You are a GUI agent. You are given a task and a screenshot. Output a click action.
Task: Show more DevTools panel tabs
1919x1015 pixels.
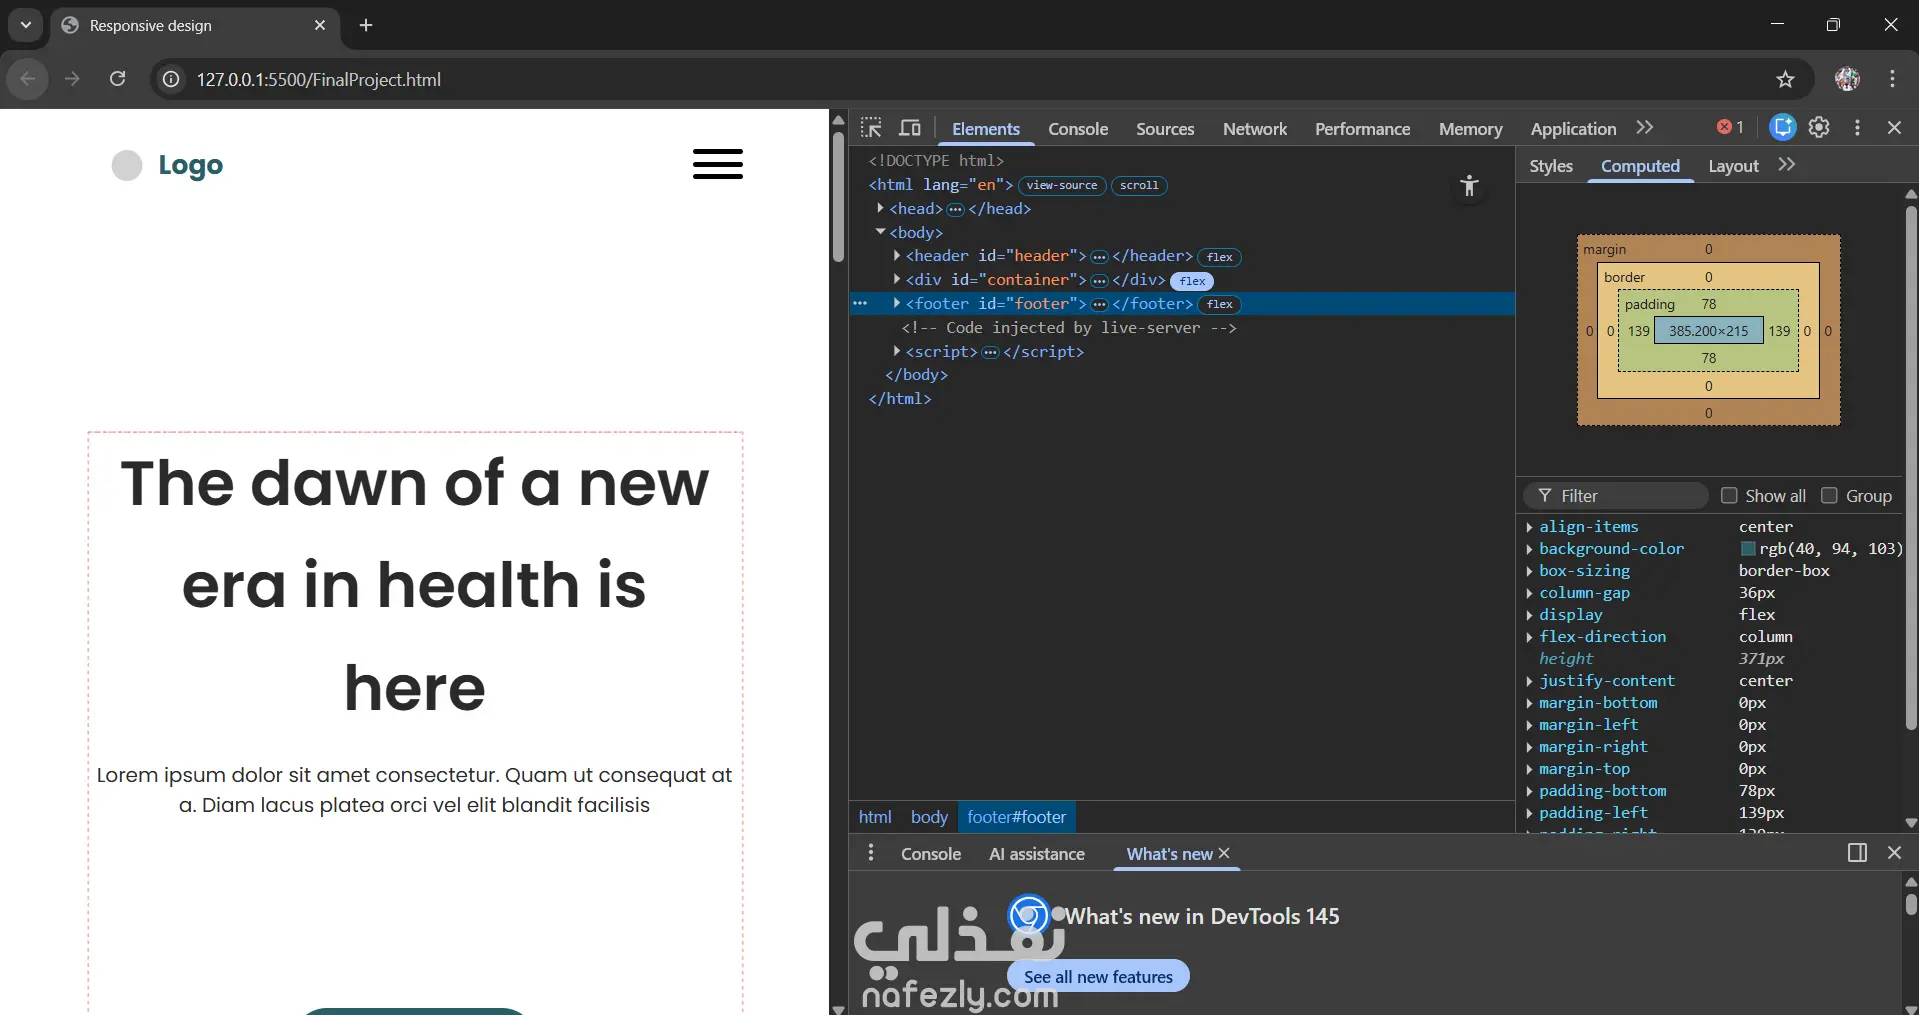click(1645, 127)
